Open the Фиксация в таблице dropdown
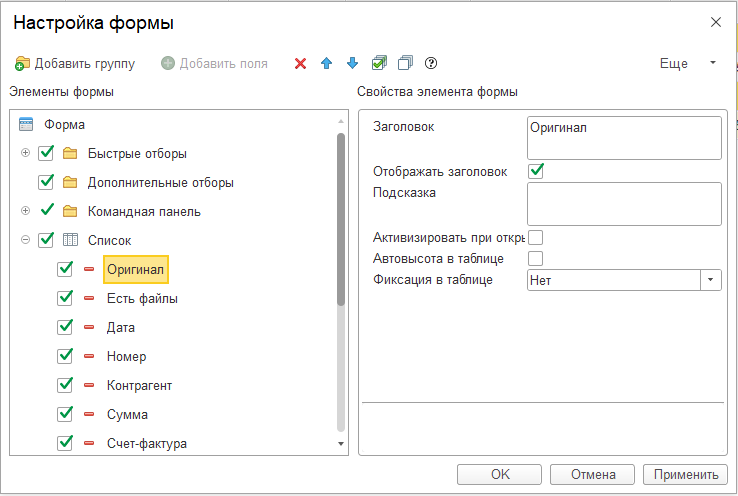 point(711,280)
